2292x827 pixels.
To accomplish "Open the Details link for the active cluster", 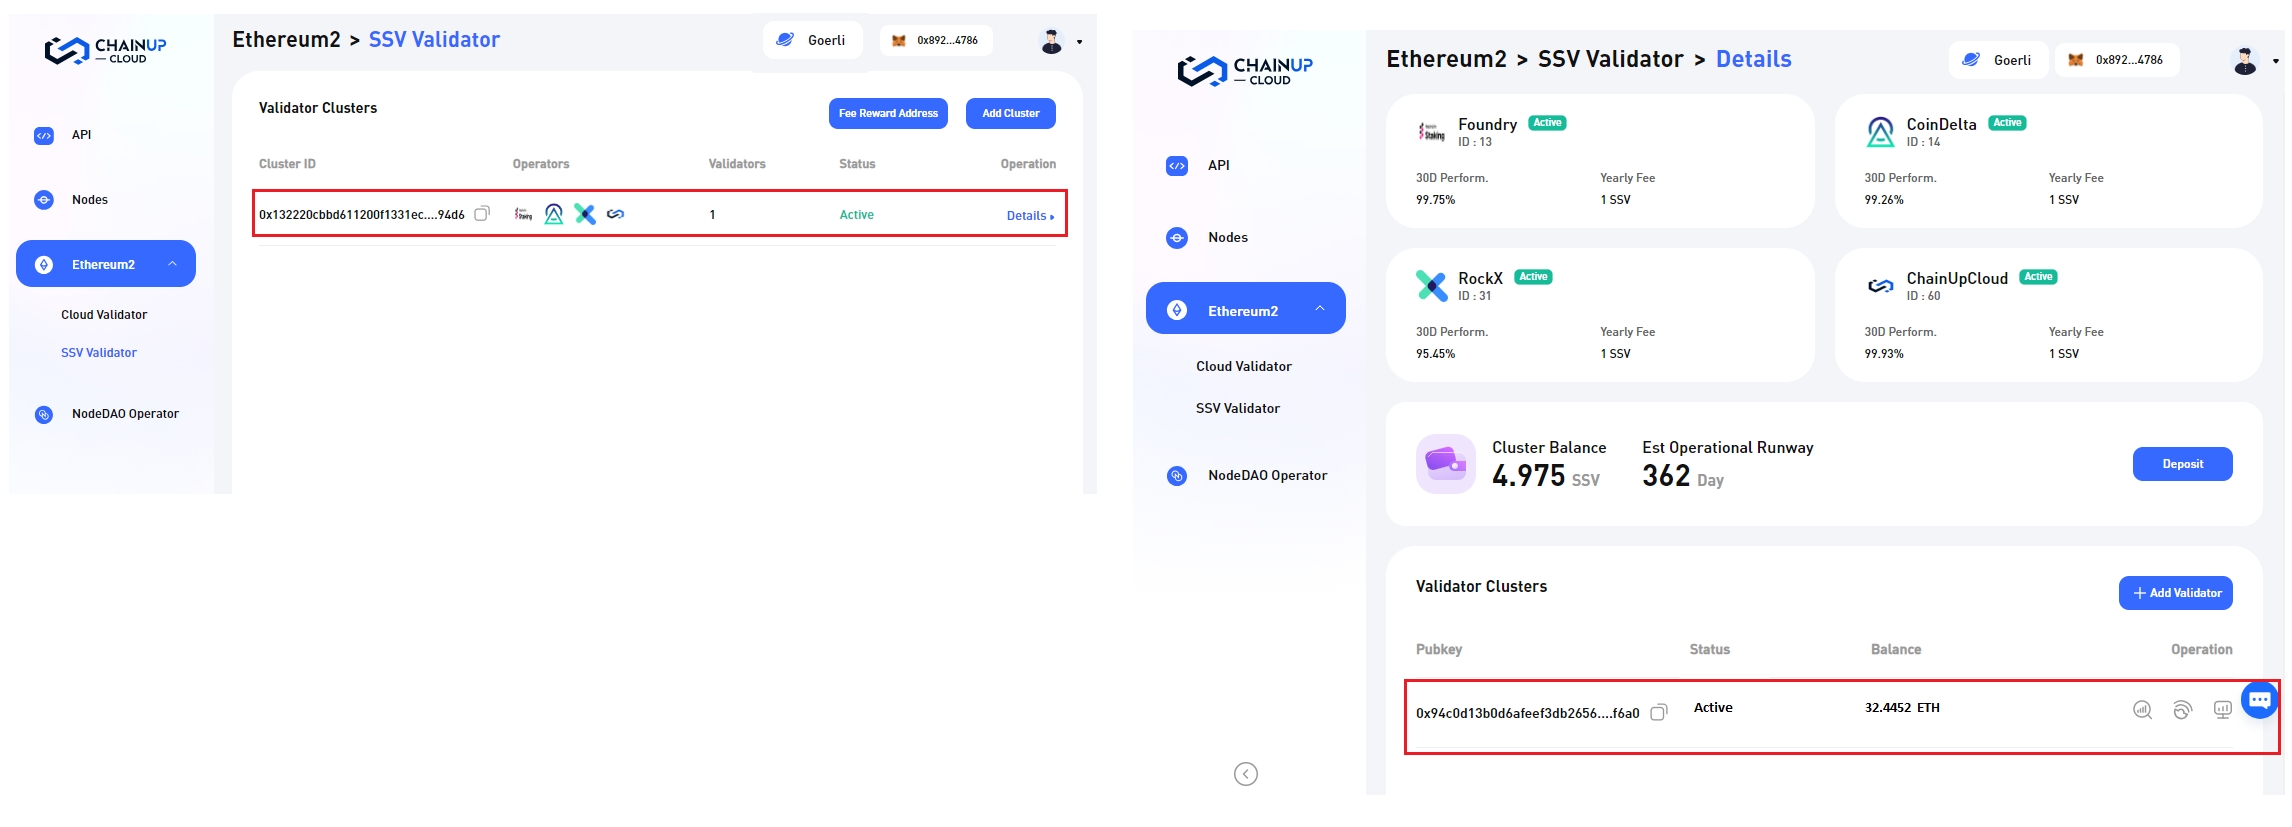I will coord(1029,216).
